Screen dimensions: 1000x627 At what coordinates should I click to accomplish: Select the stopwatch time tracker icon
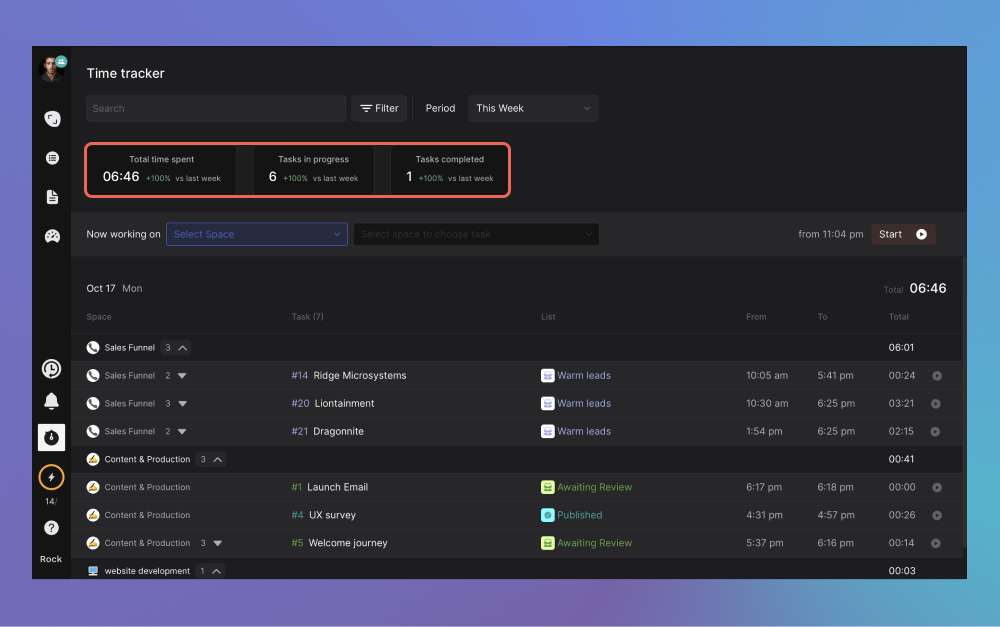point(51,437)
